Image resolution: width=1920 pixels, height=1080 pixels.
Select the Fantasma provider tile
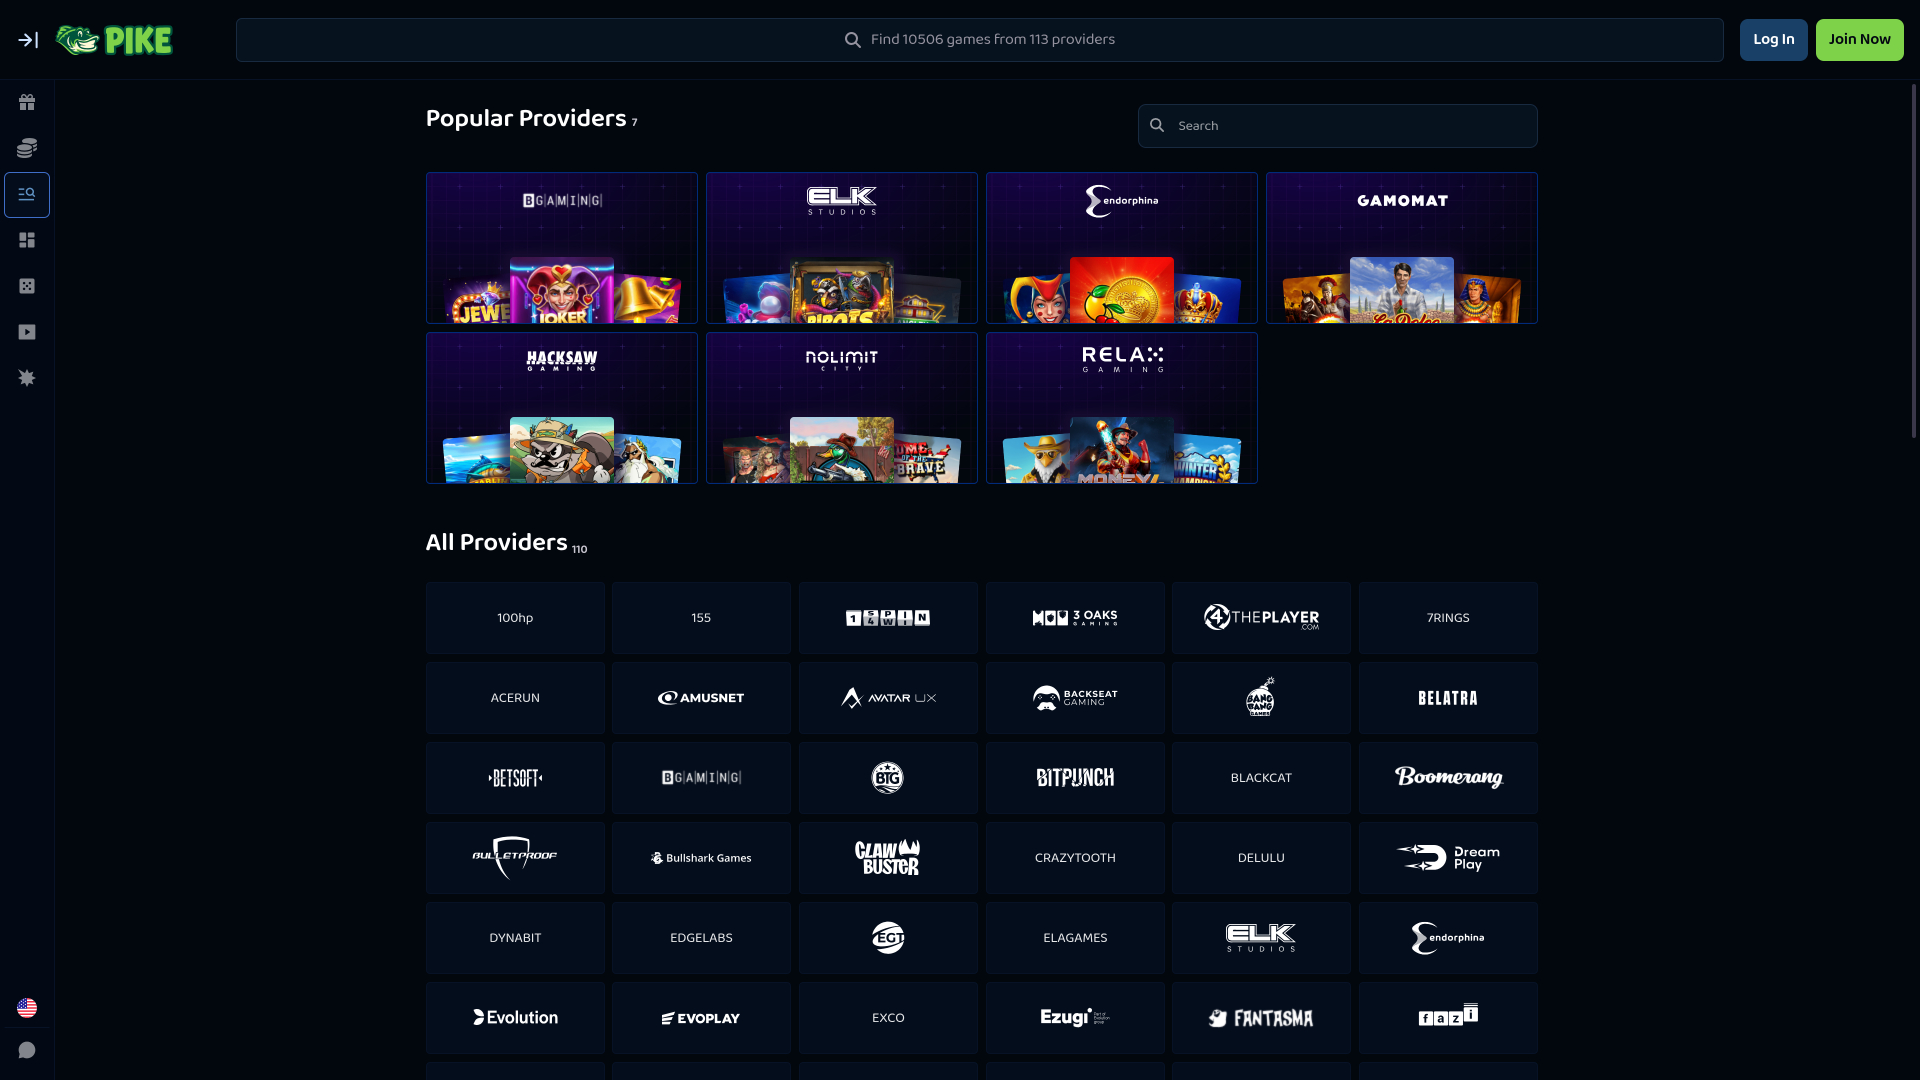pos(1261,1018)
